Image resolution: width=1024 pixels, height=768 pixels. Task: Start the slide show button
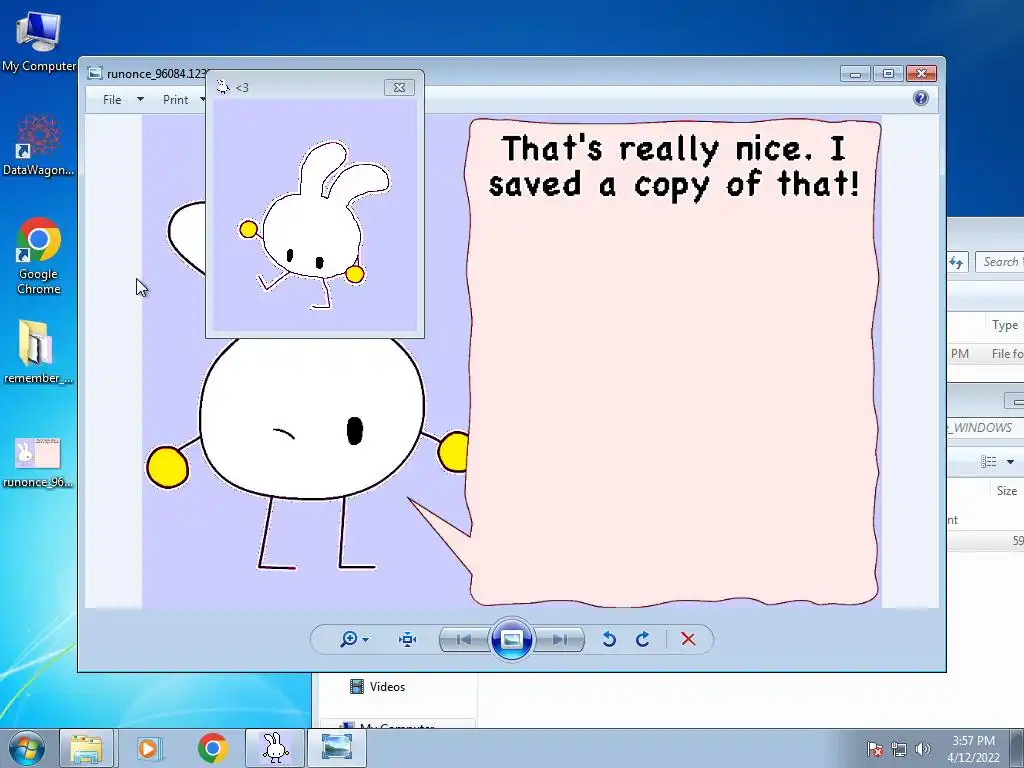[511, 639]
